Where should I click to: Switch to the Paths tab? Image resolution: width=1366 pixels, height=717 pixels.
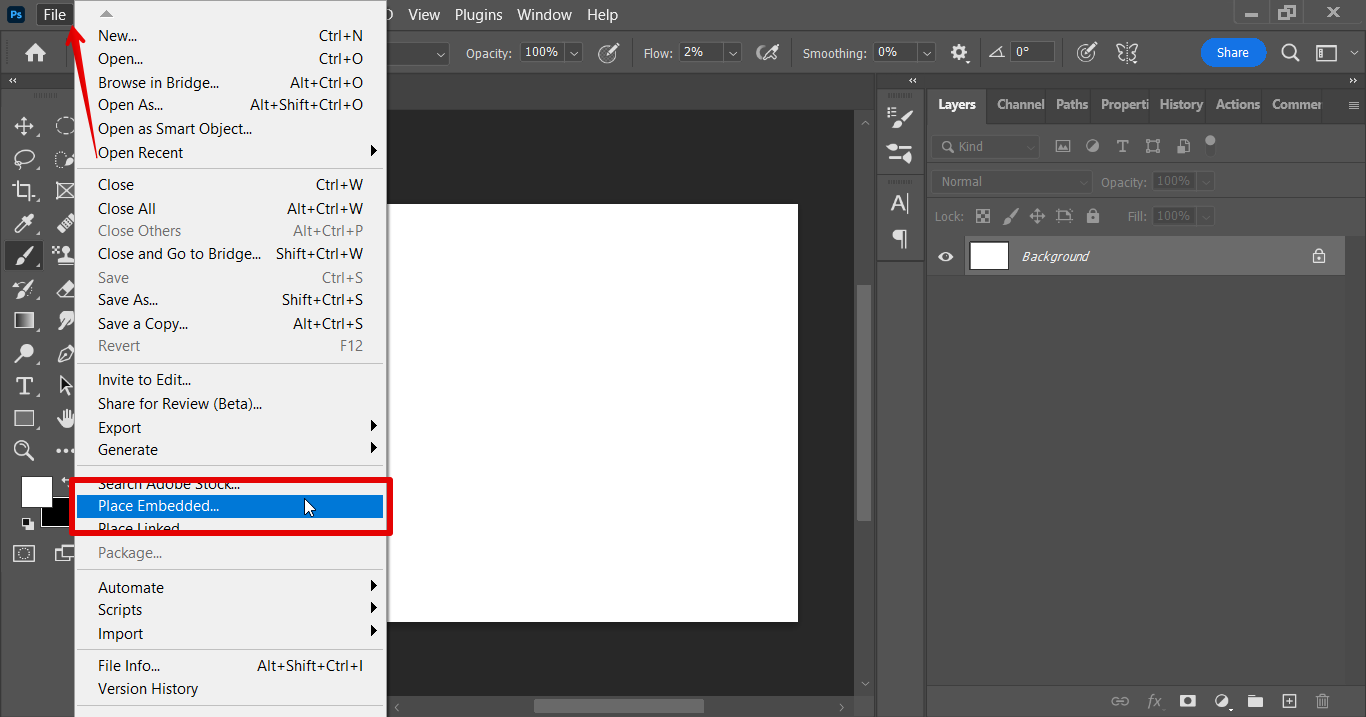click(1072, 104)
